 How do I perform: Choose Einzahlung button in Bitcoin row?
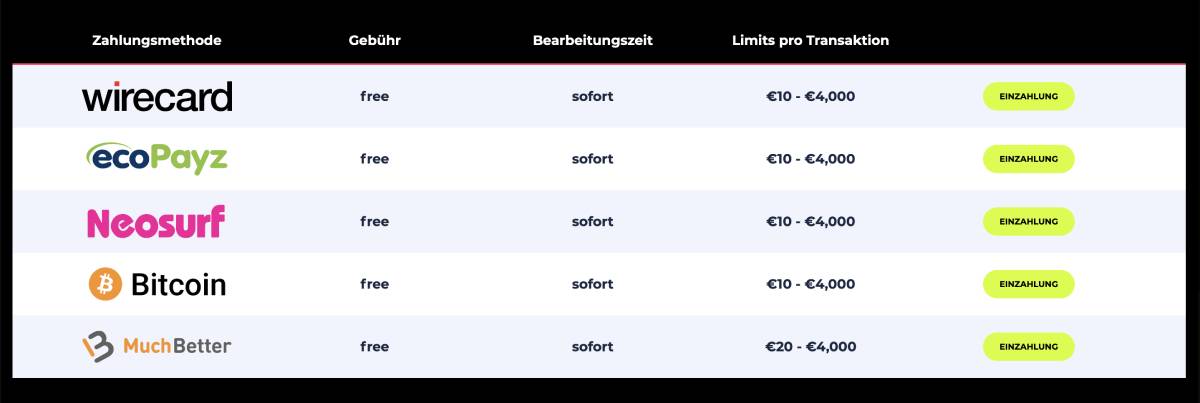click(1029, 284)
